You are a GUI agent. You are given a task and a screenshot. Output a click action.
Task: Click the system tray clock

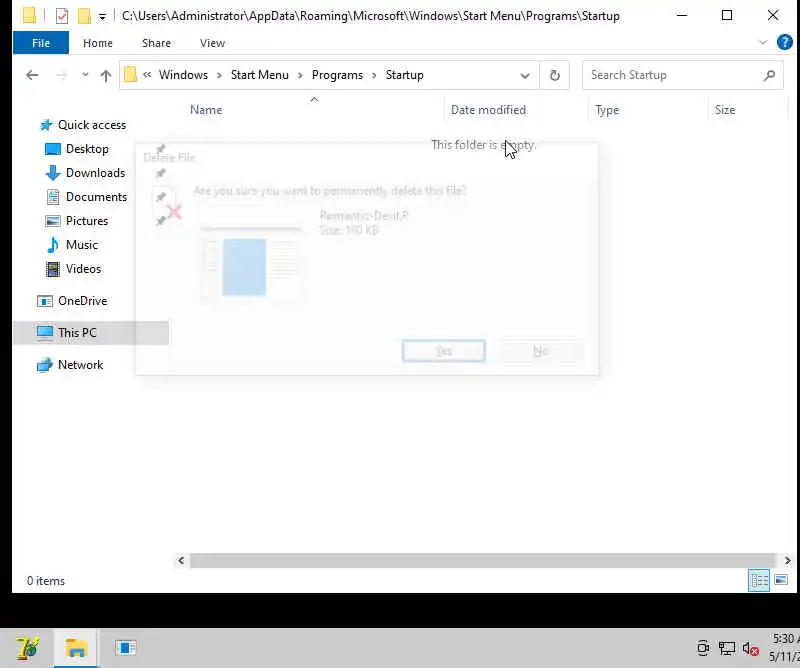tap(783, 648)
